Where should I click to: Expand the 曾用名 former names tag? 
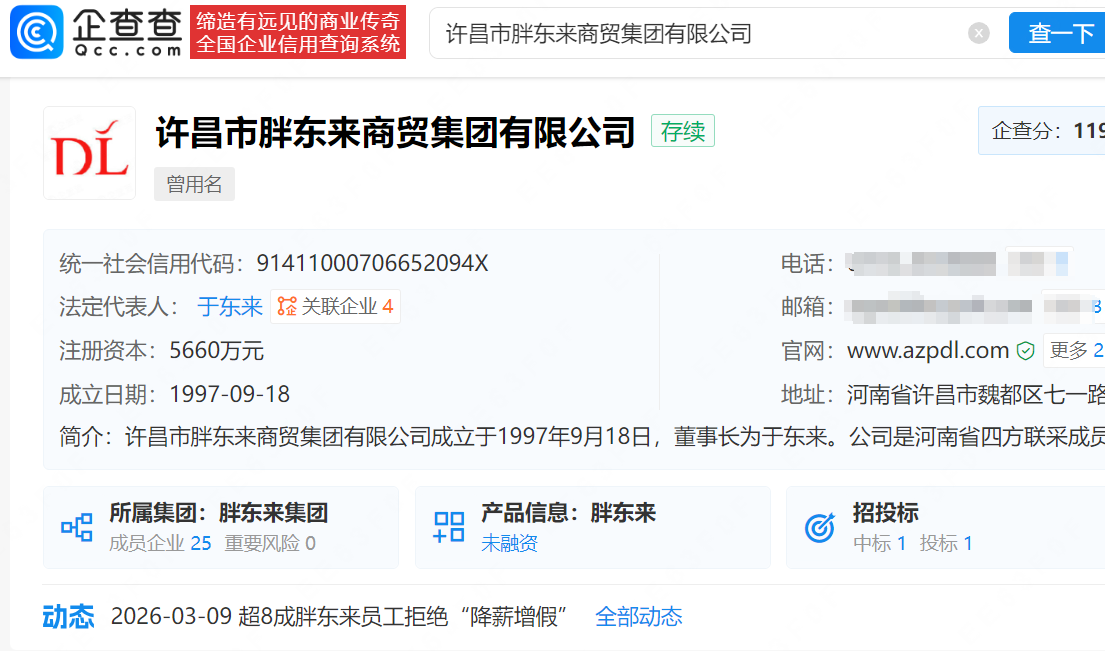[x=194, y=185]
